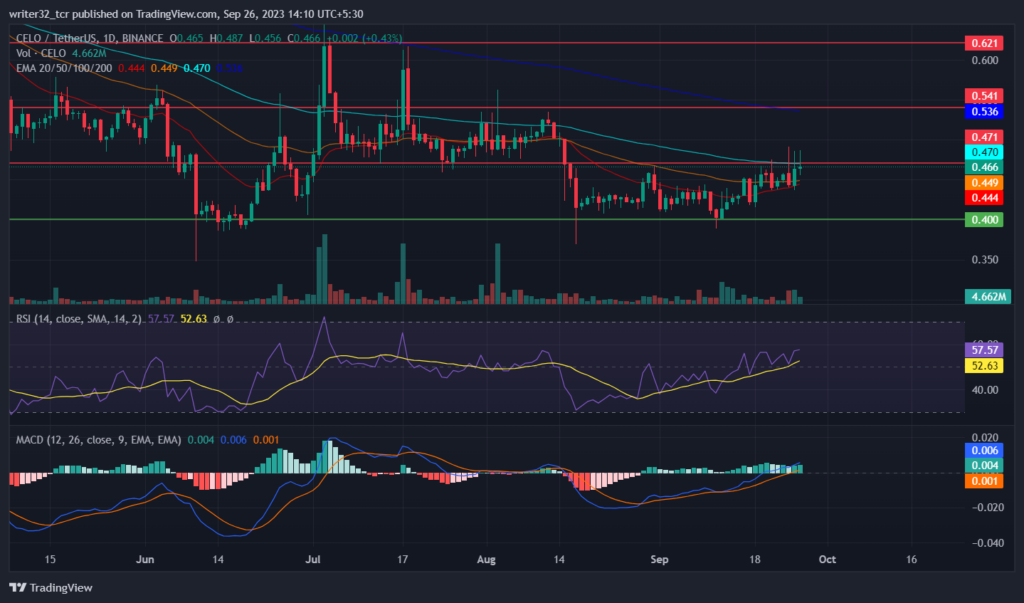1024x603 pixels.
Task: Click the -0.040 MACD scale value
Action: [987, 542]
